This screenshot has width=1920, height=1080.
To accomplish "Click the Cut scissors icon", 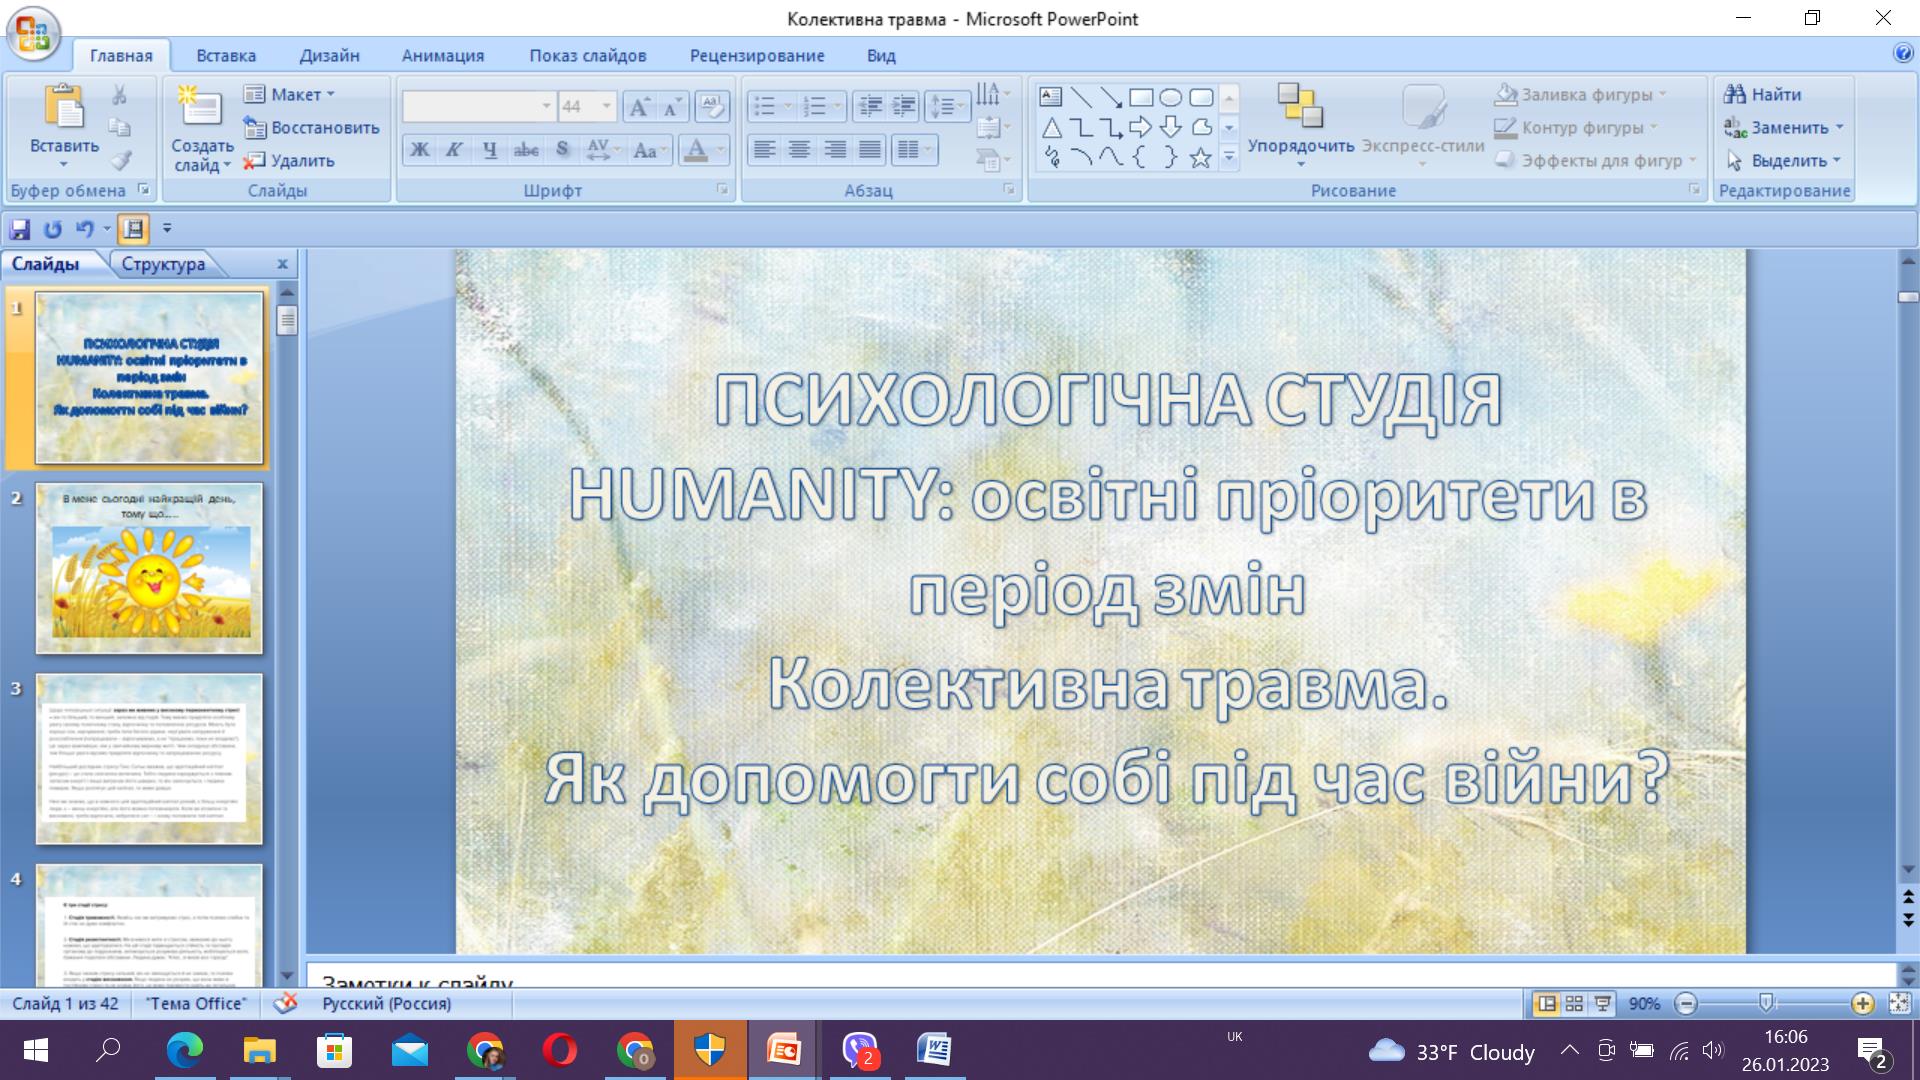I will (x=119, y=95).
